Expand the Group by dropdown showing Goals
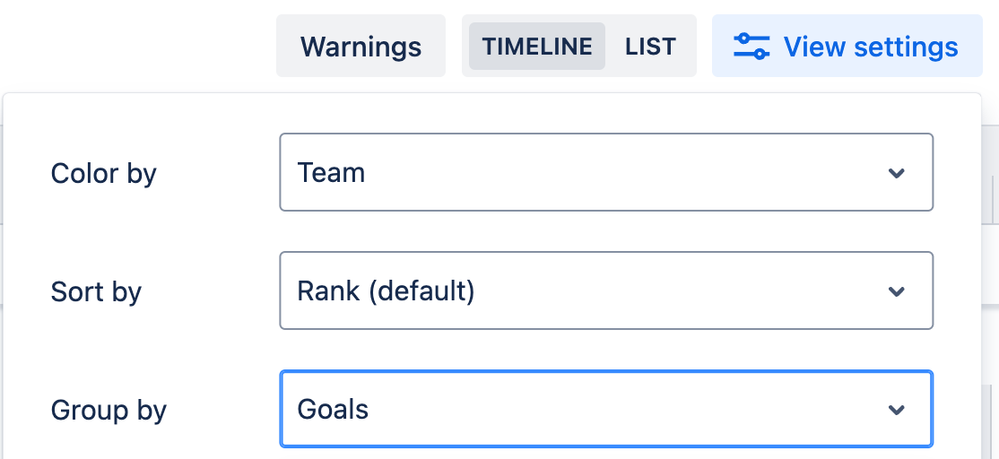999x459 pixels. 606,409
